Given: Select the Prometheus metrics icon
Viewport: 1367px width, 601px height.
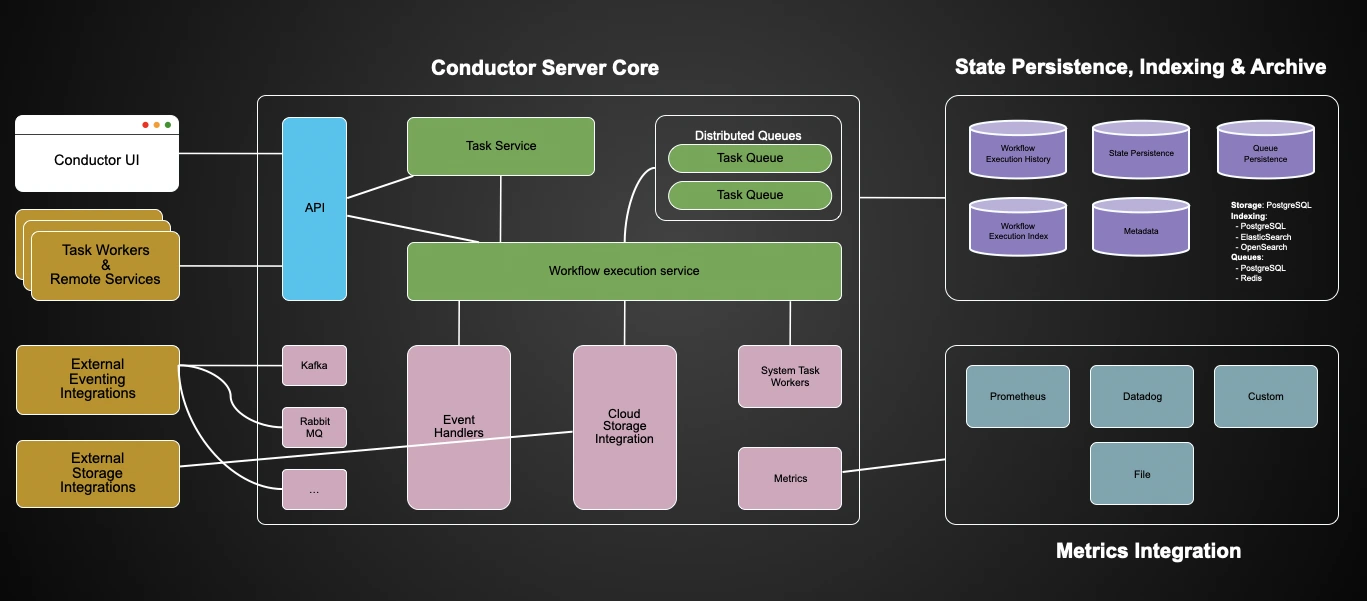Looking at the screenshot, I should pos(1017,396).
